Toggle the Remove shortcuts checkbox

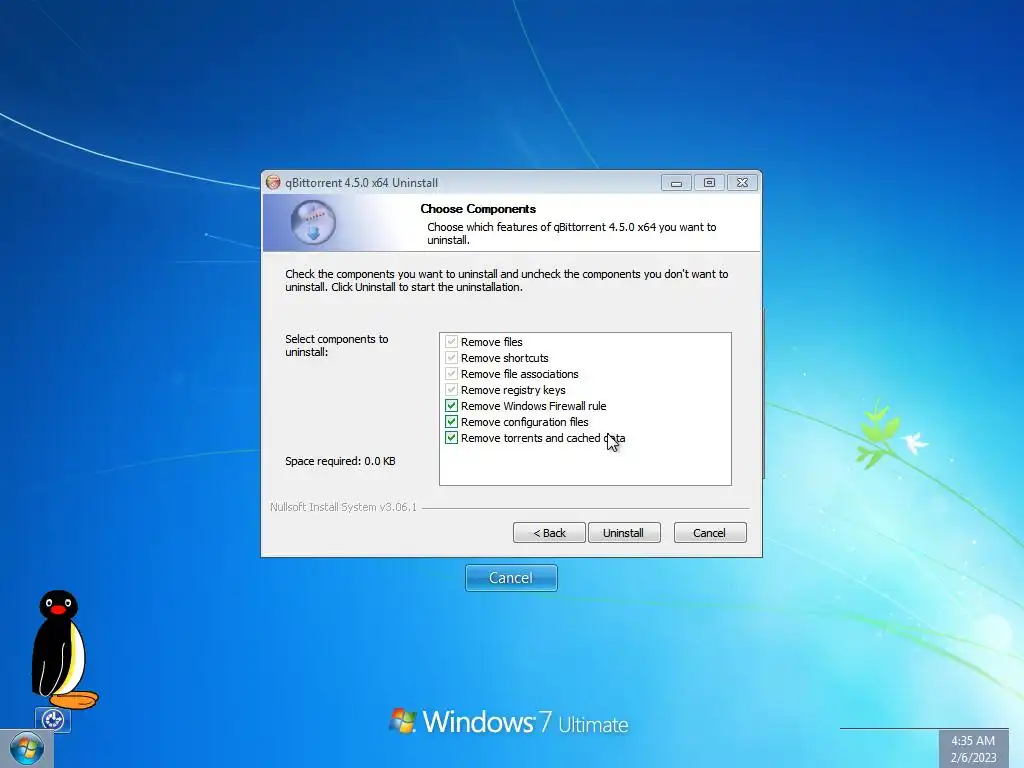pos(451,358)
